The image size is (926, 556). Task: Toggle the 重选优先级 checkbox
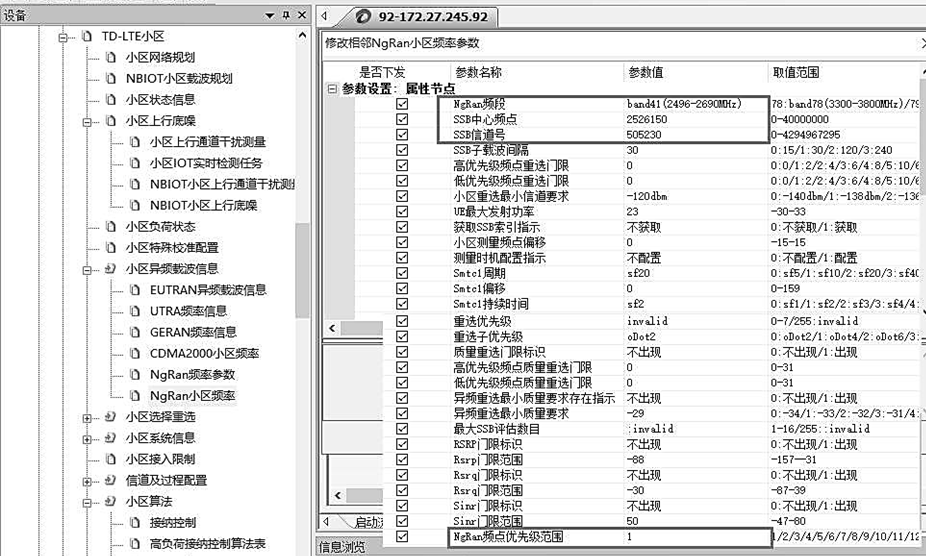tap(402, 321)
